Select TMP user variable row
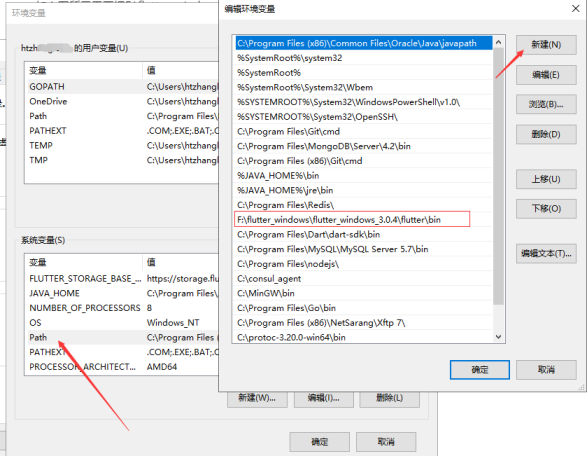 (122, 160)
